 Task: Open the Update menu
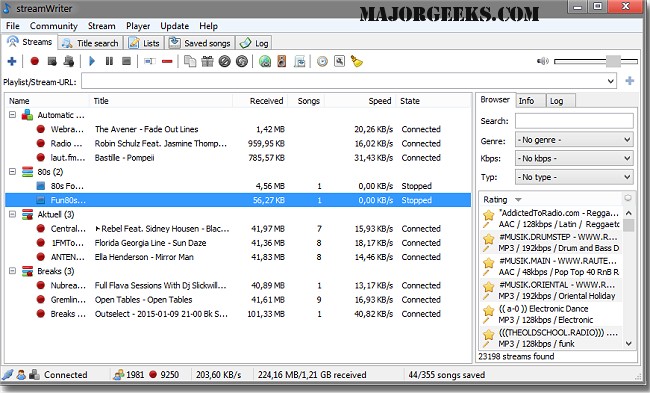[175, 26]
